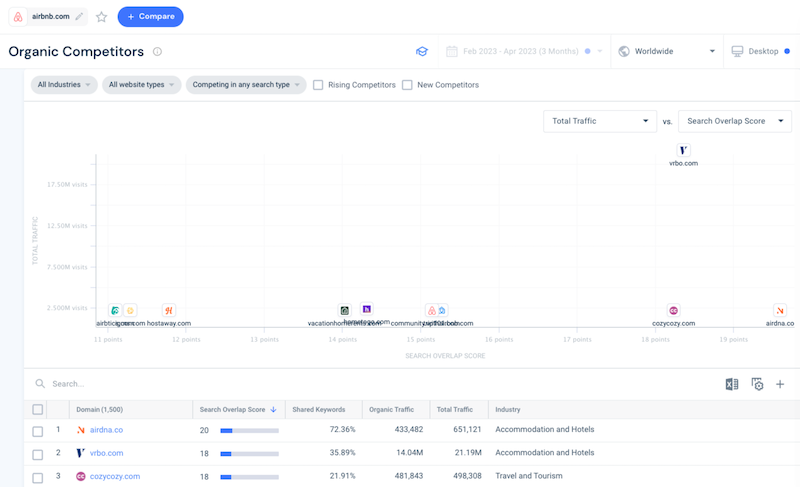This screenshot has width=800, height=487.
Task: Click the airdna.co favicon in row 1
Action: tap(81, 430)
